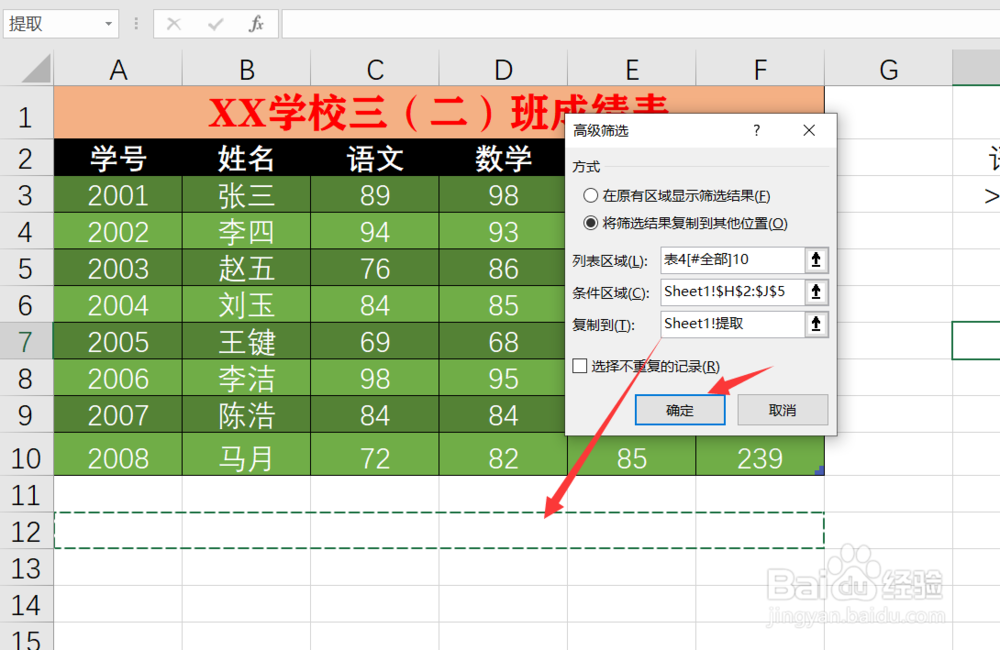Click cell containing 王键
1000x650 pixels.
pyautogui.click(x=247, y=341)
